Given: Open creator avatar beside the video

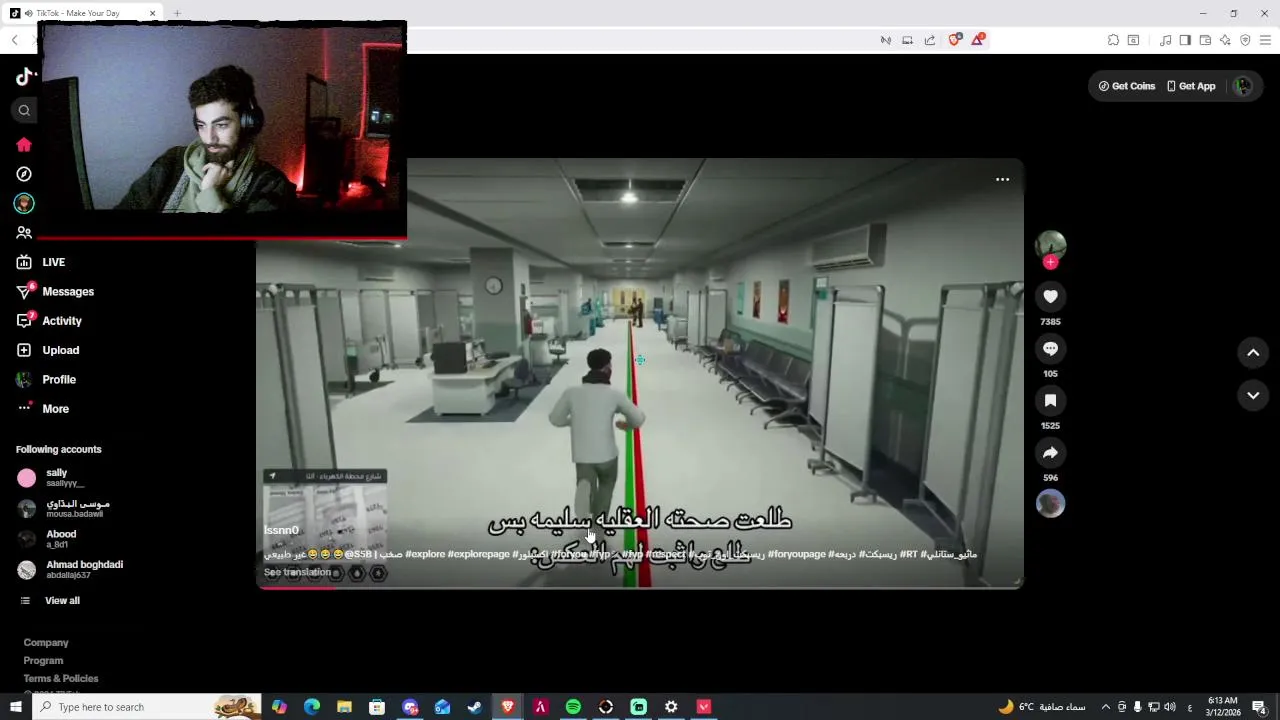Looking at the screenshot, I should 1050,245.
